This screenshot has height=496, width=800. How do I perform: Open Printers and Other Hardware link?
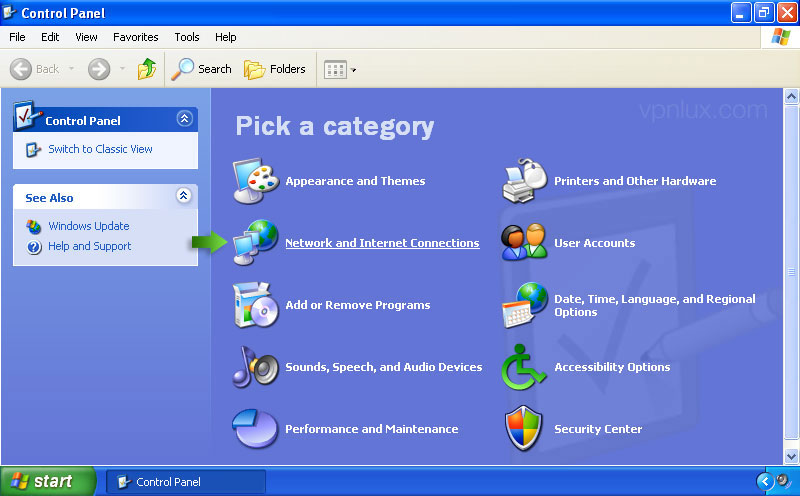[635, 181]
